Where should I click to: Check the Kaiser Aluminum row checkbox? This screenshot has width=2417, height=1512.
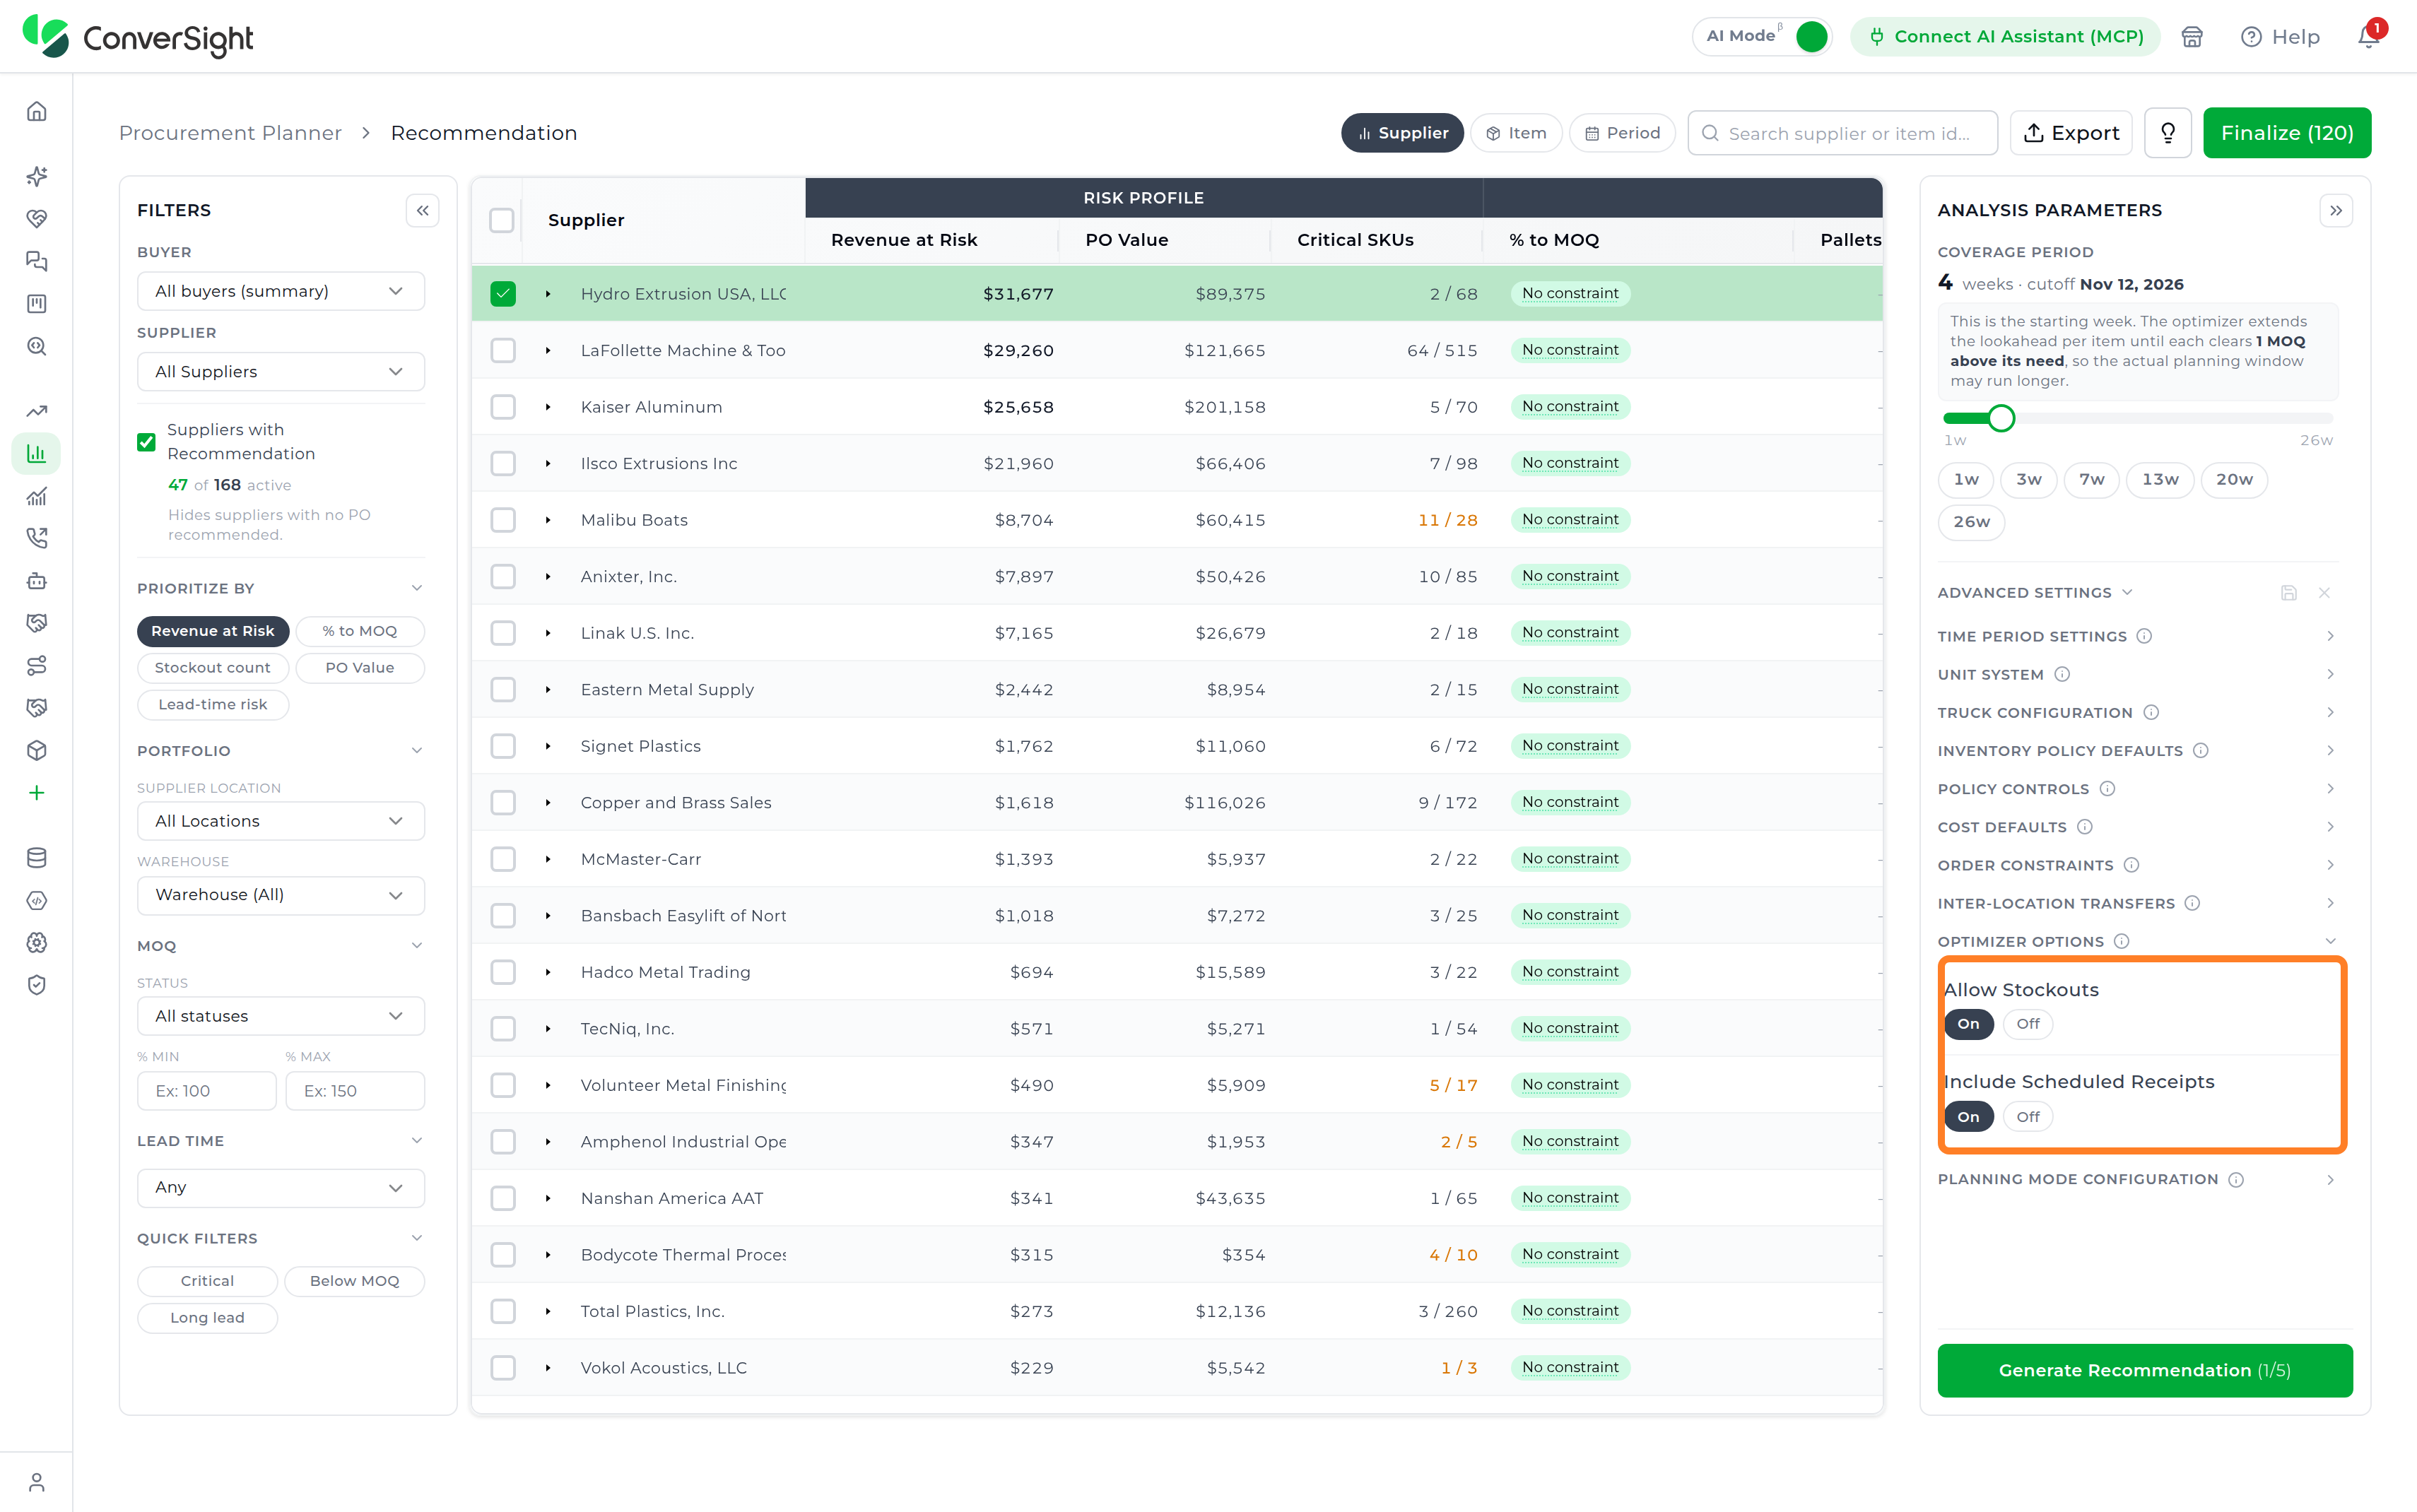[x=503, y=407]
